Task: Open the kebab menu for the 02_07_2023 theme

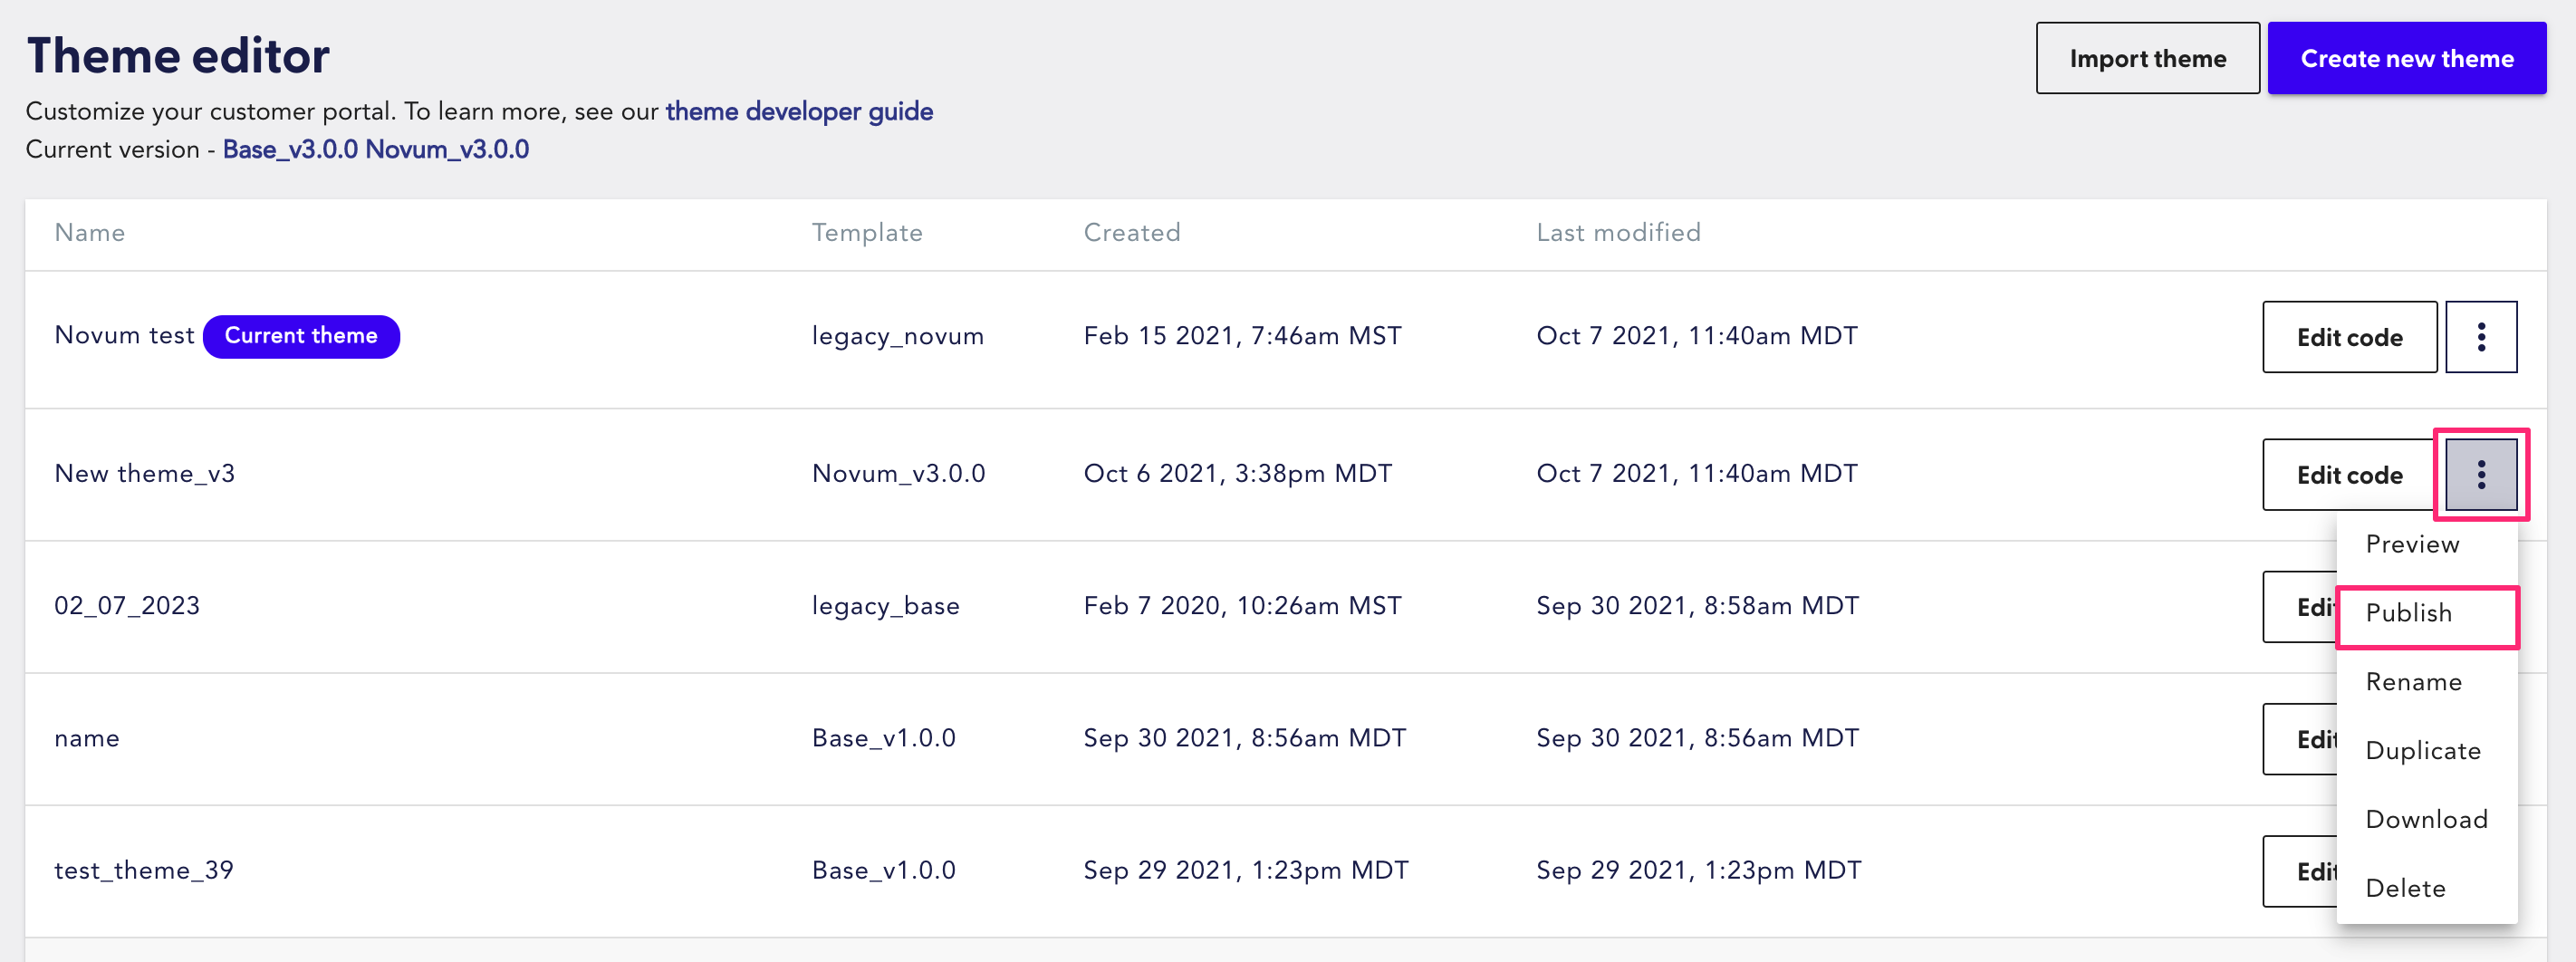Action: pos(2481,607)
